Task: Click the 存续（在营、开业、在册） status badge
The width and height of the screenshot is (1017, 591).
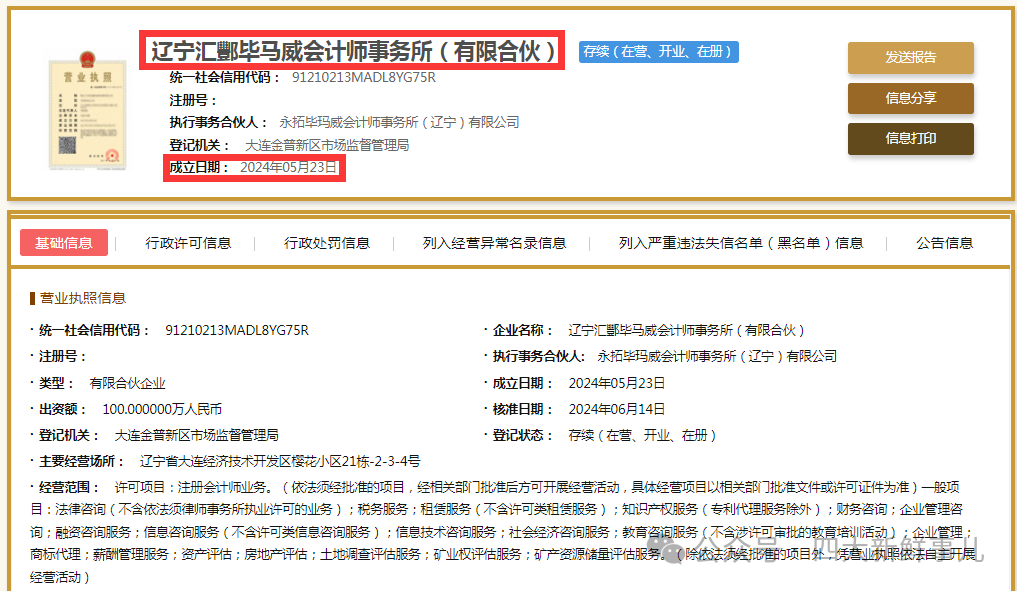Action: point(658,51)
